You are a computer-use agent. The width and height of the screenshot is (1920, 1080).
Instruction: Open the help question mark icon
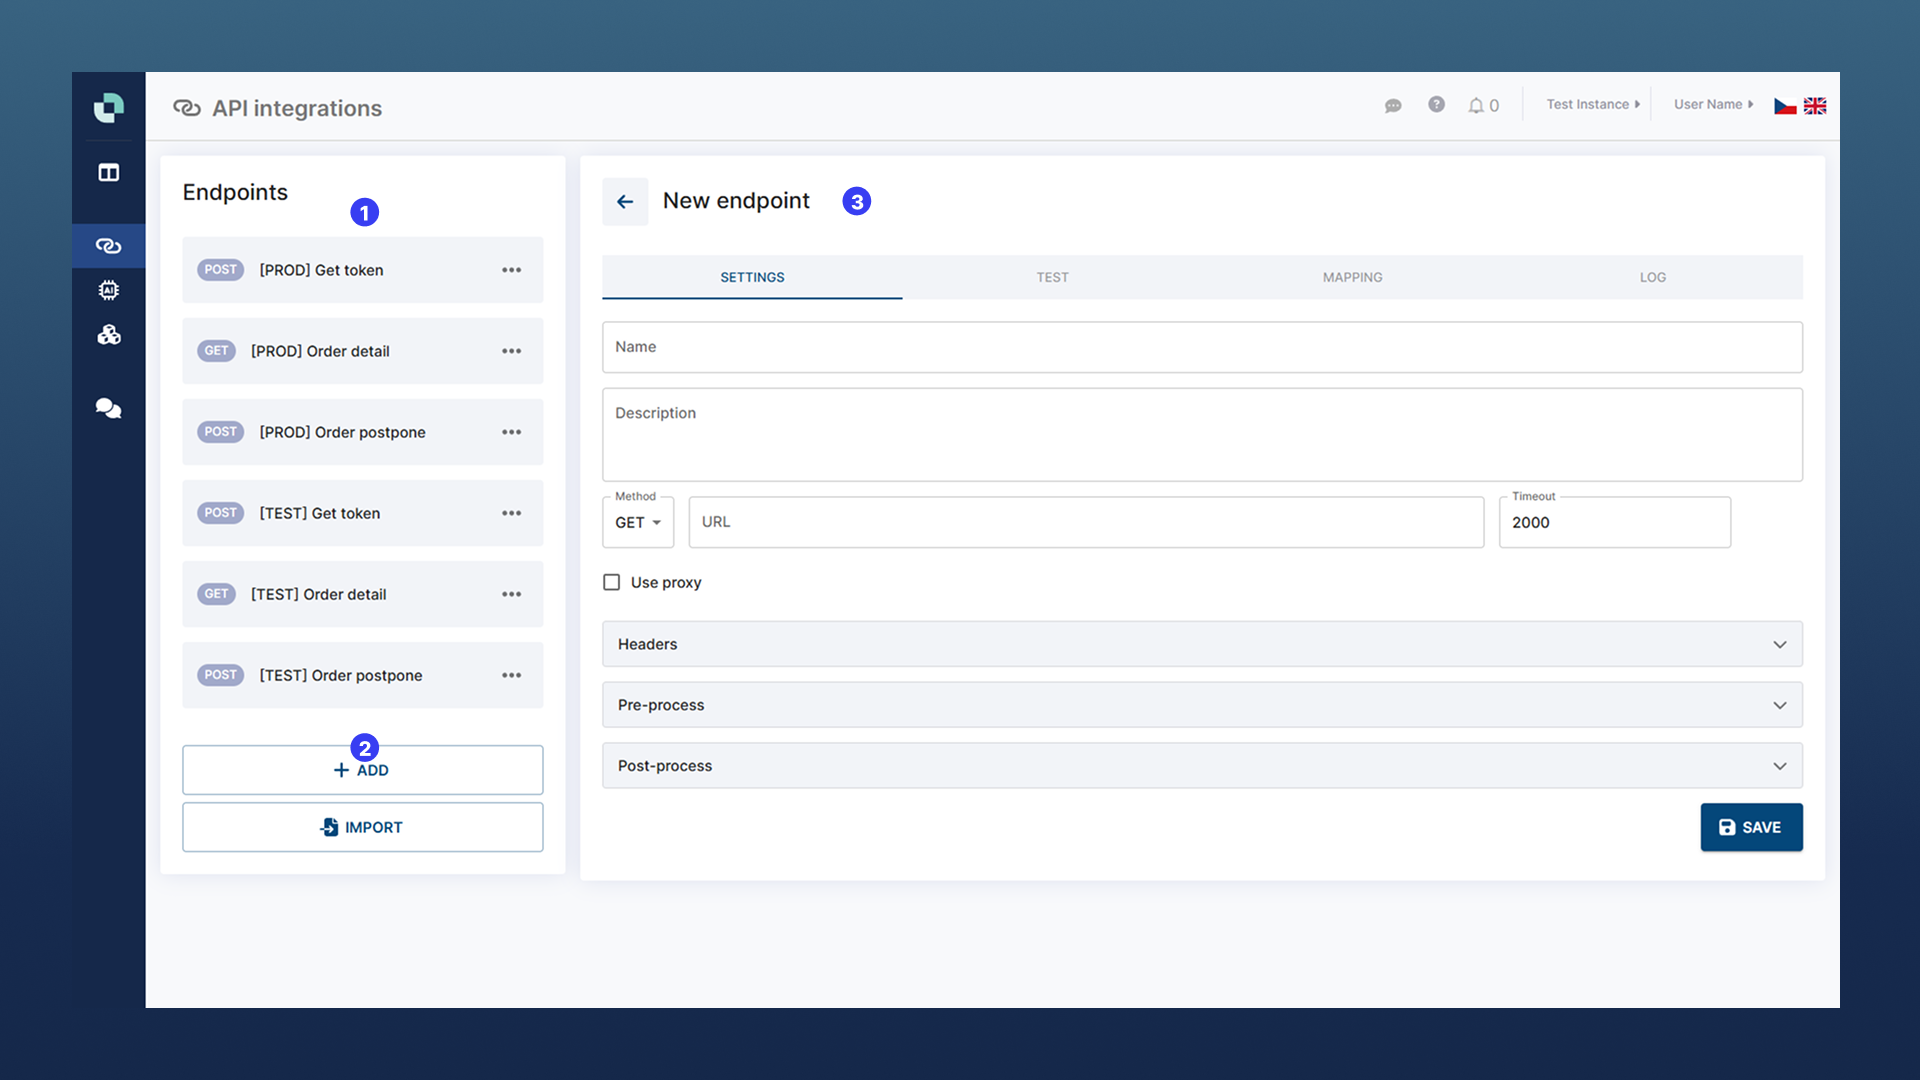pyautogui.click(x=1436, y=104)
